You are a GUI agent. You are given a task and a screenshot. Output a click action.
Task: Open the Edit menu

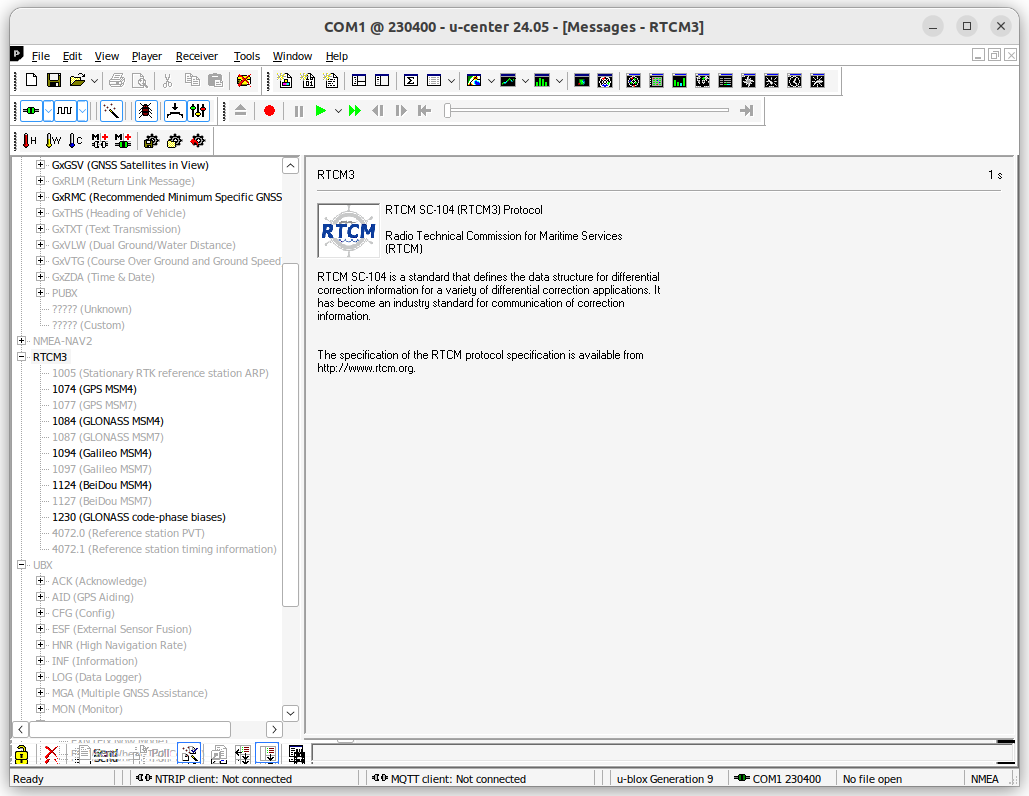(72, 56)
